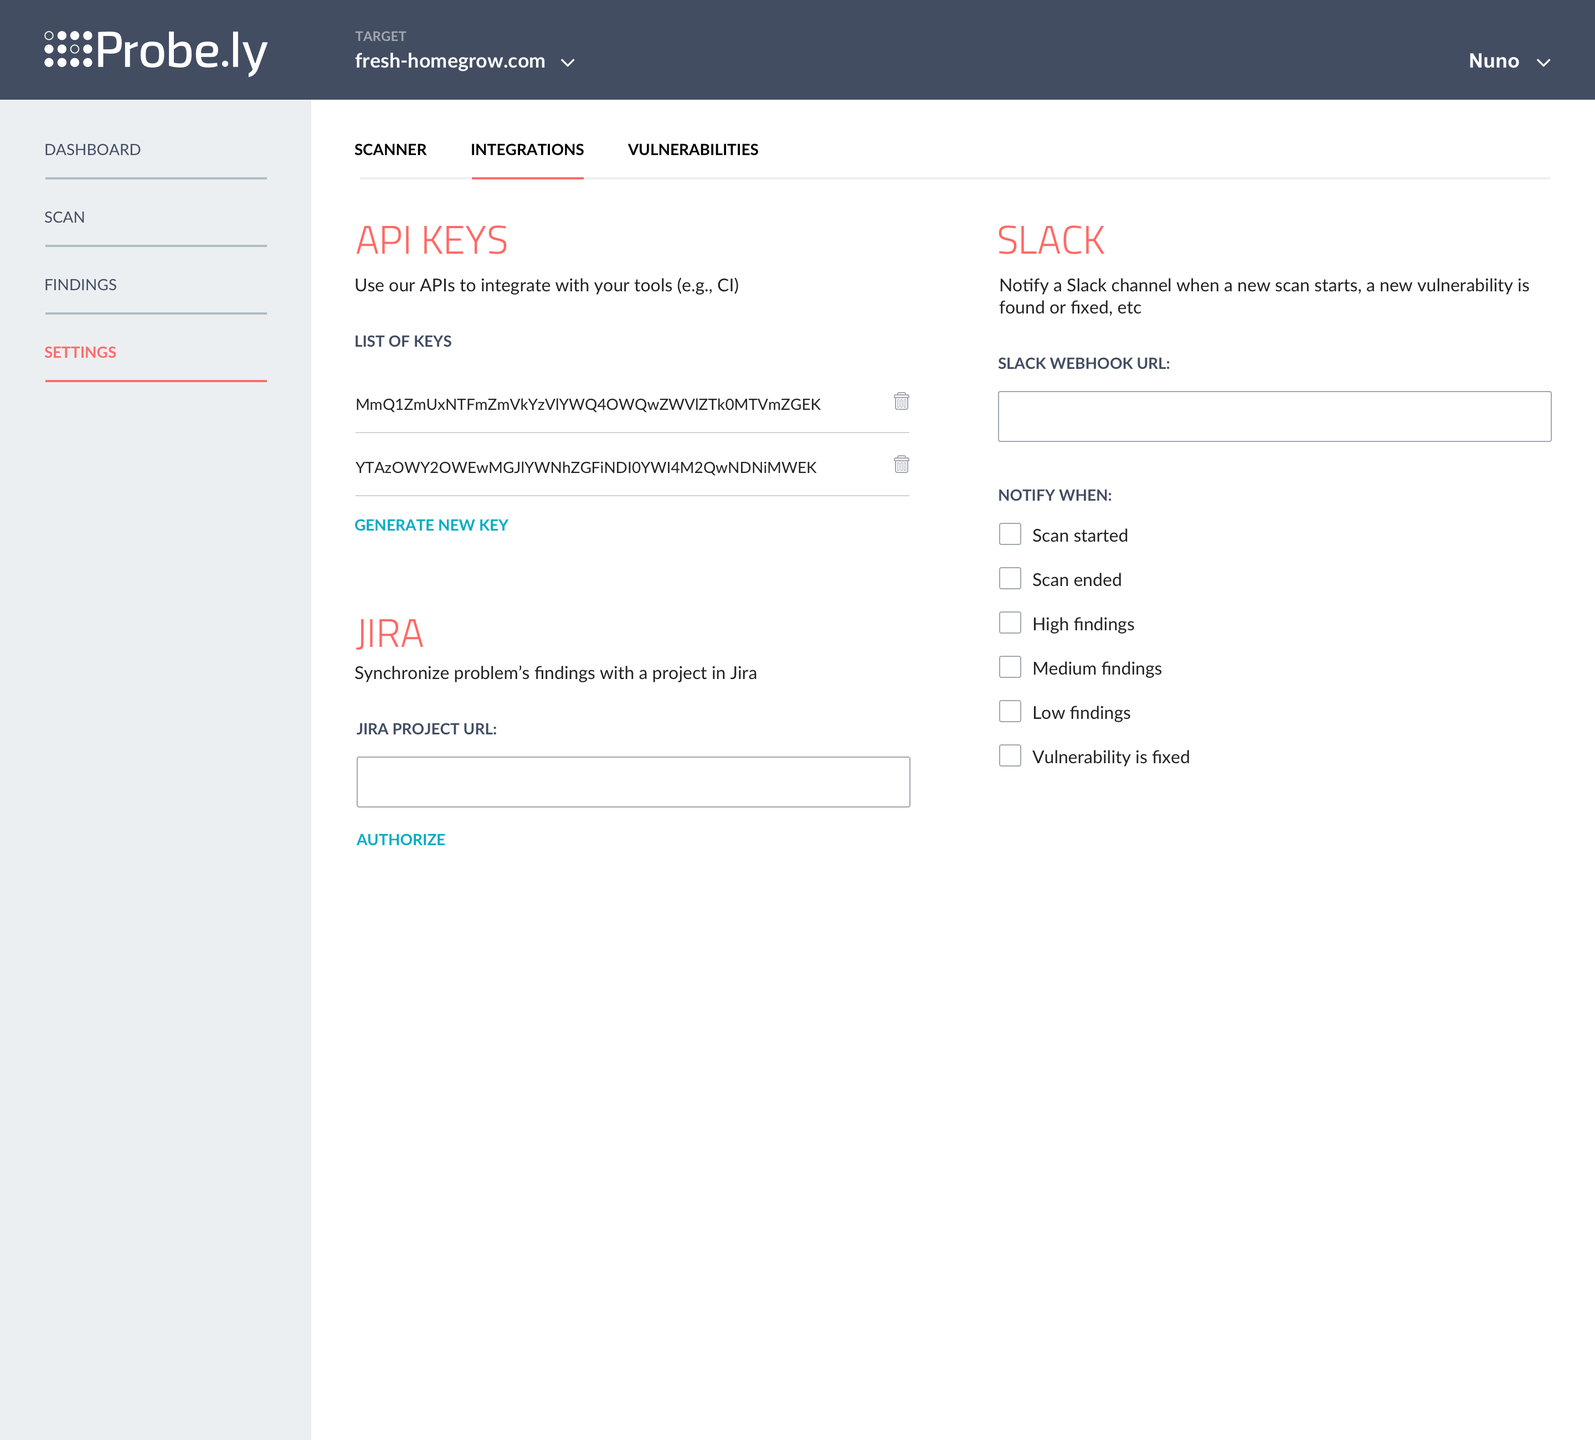
Task: Click the JIRA heading
Action: tap(390, 633)
